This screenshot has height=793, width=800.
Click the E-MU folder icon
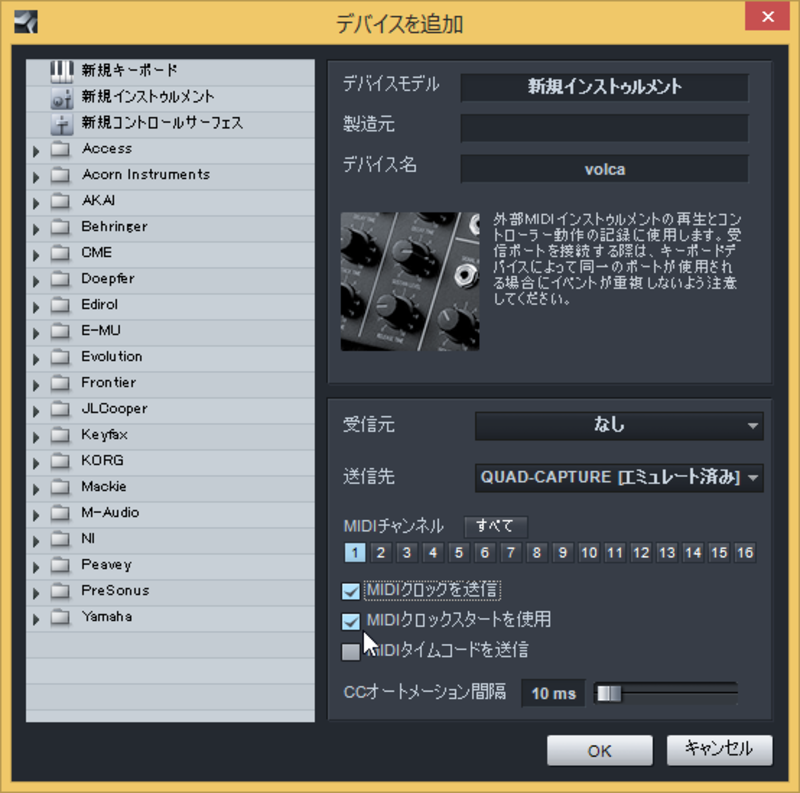tap(61, 332)
